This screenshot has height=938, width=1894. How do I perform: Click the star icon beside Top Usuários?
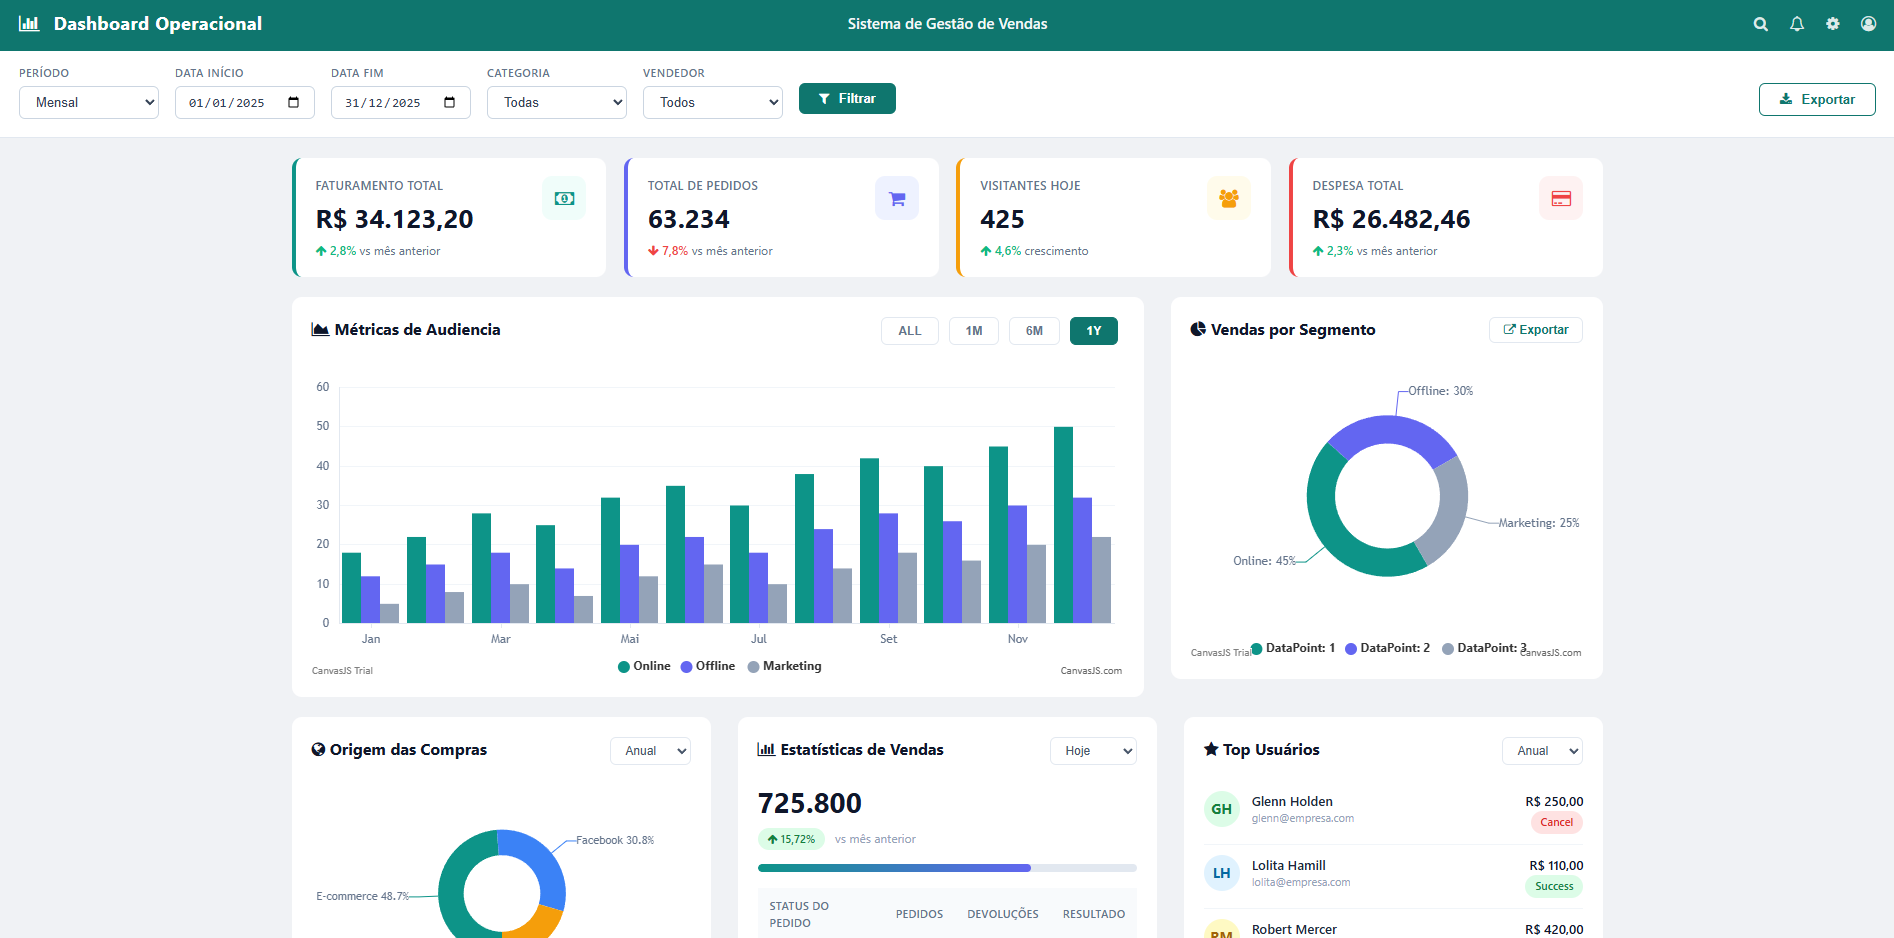1211,749
